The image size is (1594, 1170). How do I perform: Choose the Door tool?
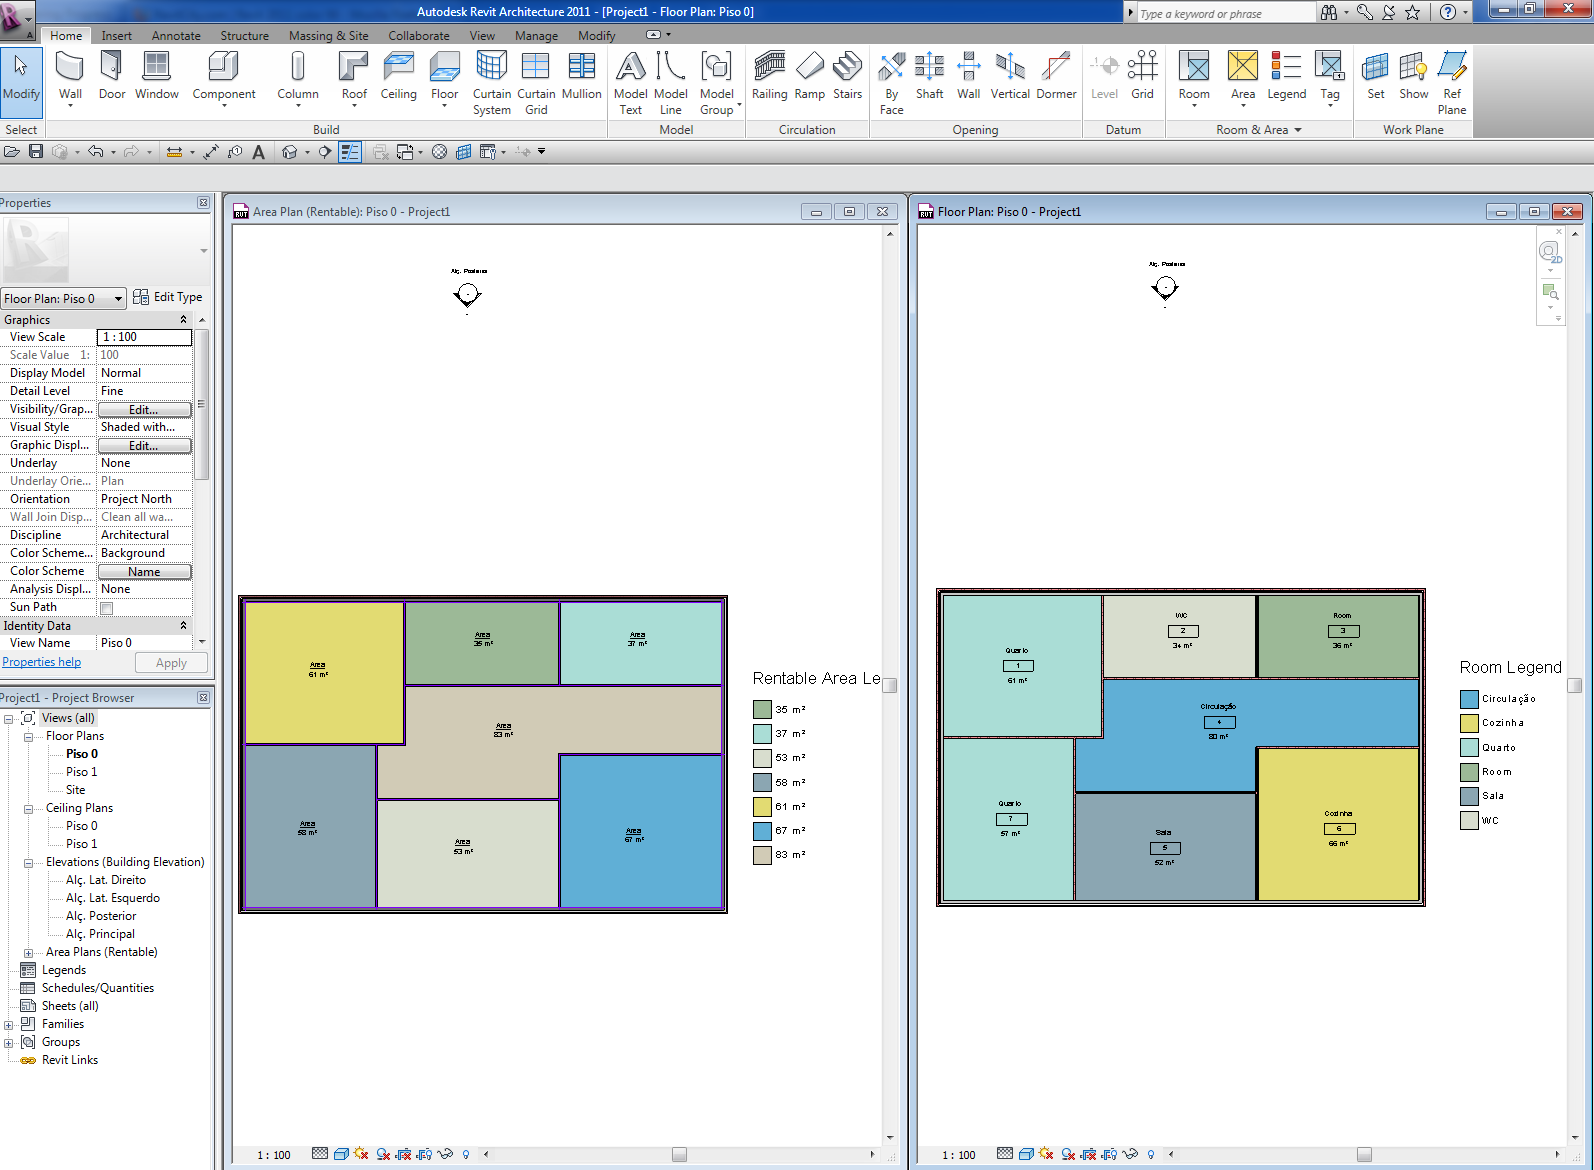coord(112,77)
